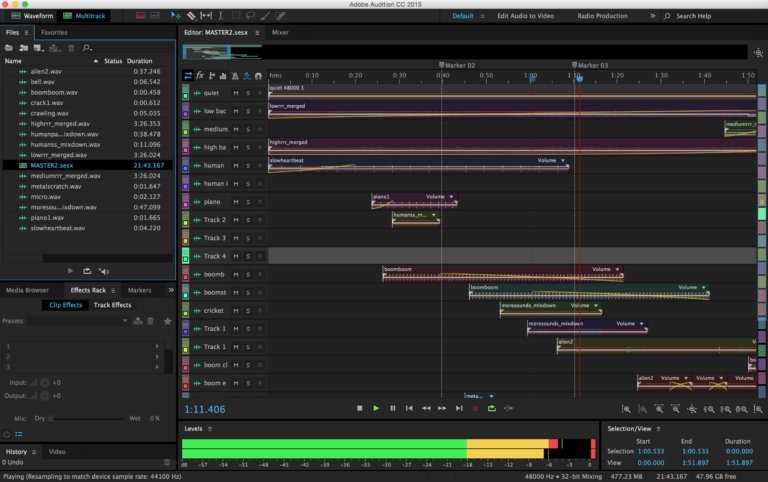Mute the cricket track
This screenshot has width=768, height=482.
[x=236, y=311]
